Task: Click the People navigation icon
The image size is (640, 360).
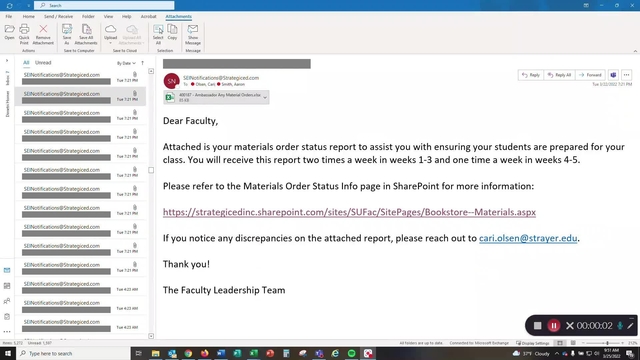Action: 7,301
